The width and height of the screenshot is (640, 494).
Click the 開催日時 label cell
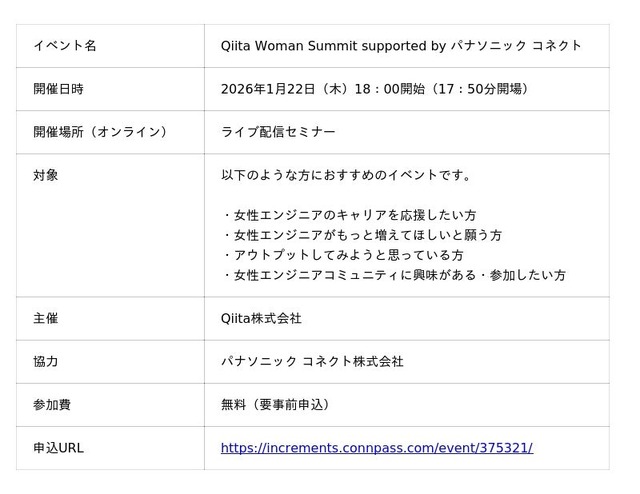click(58, 89)
